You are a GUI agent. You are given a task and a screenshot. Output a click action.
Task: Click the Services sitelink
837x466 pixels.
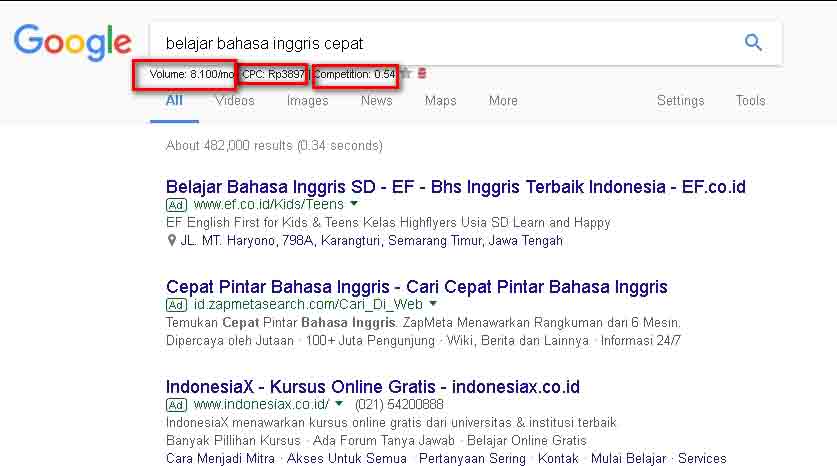[x=702, y=459]
